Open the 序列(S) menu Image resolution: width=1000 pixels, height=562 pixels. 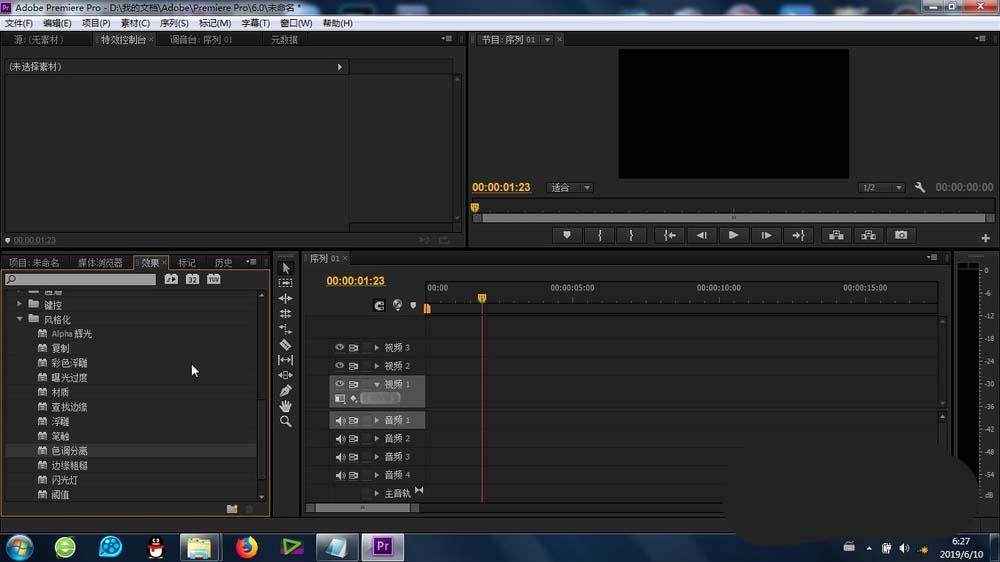pos(174,23)
